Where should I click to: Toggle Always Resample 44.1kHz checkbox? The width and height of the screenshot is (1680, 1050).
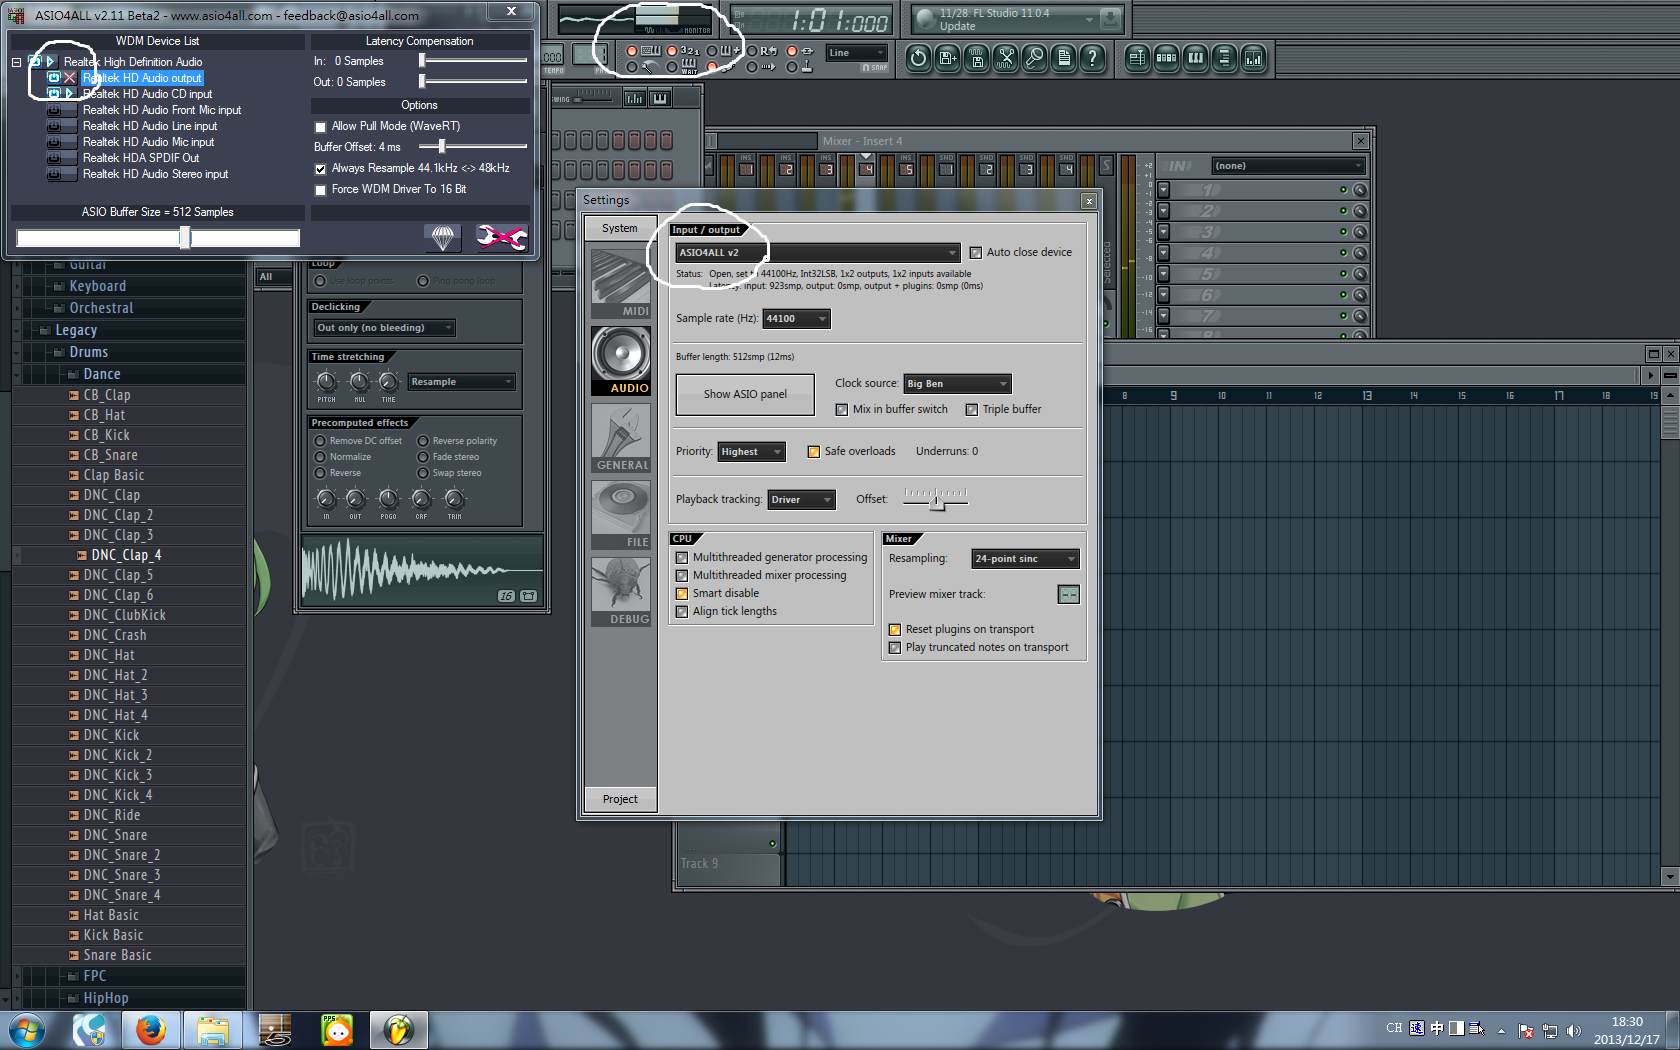pyautogui.click(x=321, y=169)
